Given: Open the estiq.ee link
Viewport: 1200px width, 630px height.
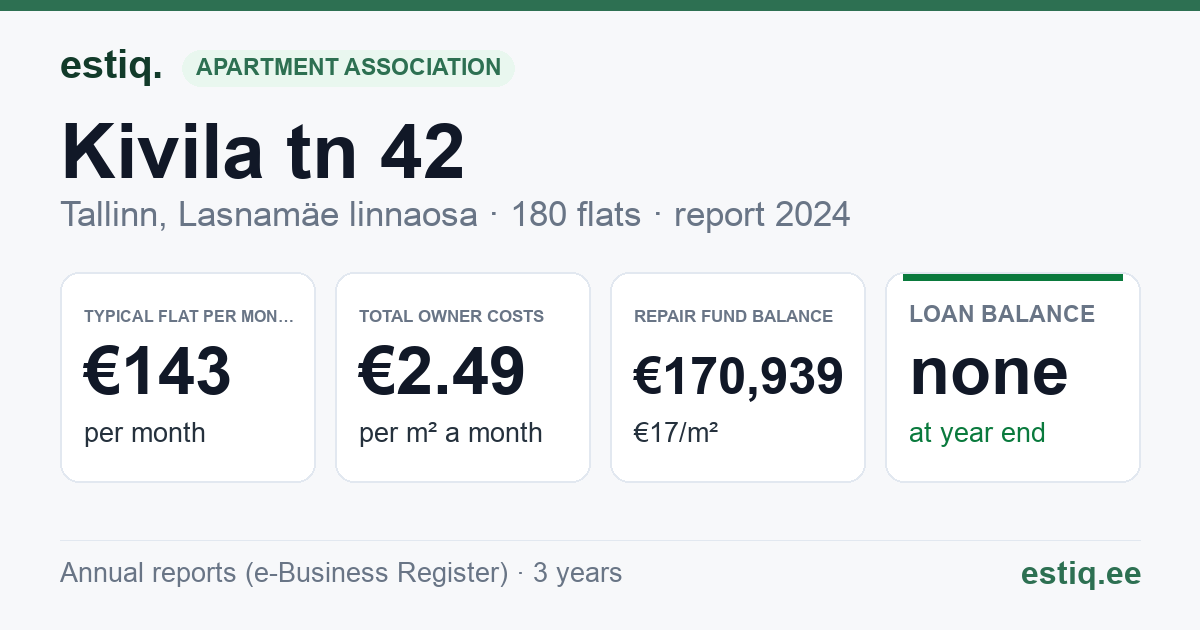Looking at the screenshot, I should point(1081,573).
